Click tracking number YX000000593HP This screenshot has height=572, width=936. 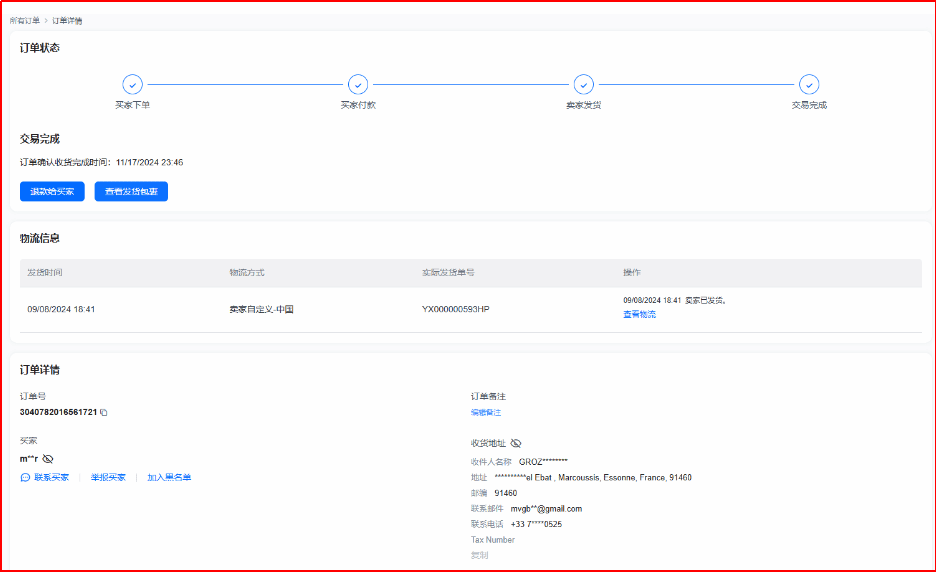point(455,309)
